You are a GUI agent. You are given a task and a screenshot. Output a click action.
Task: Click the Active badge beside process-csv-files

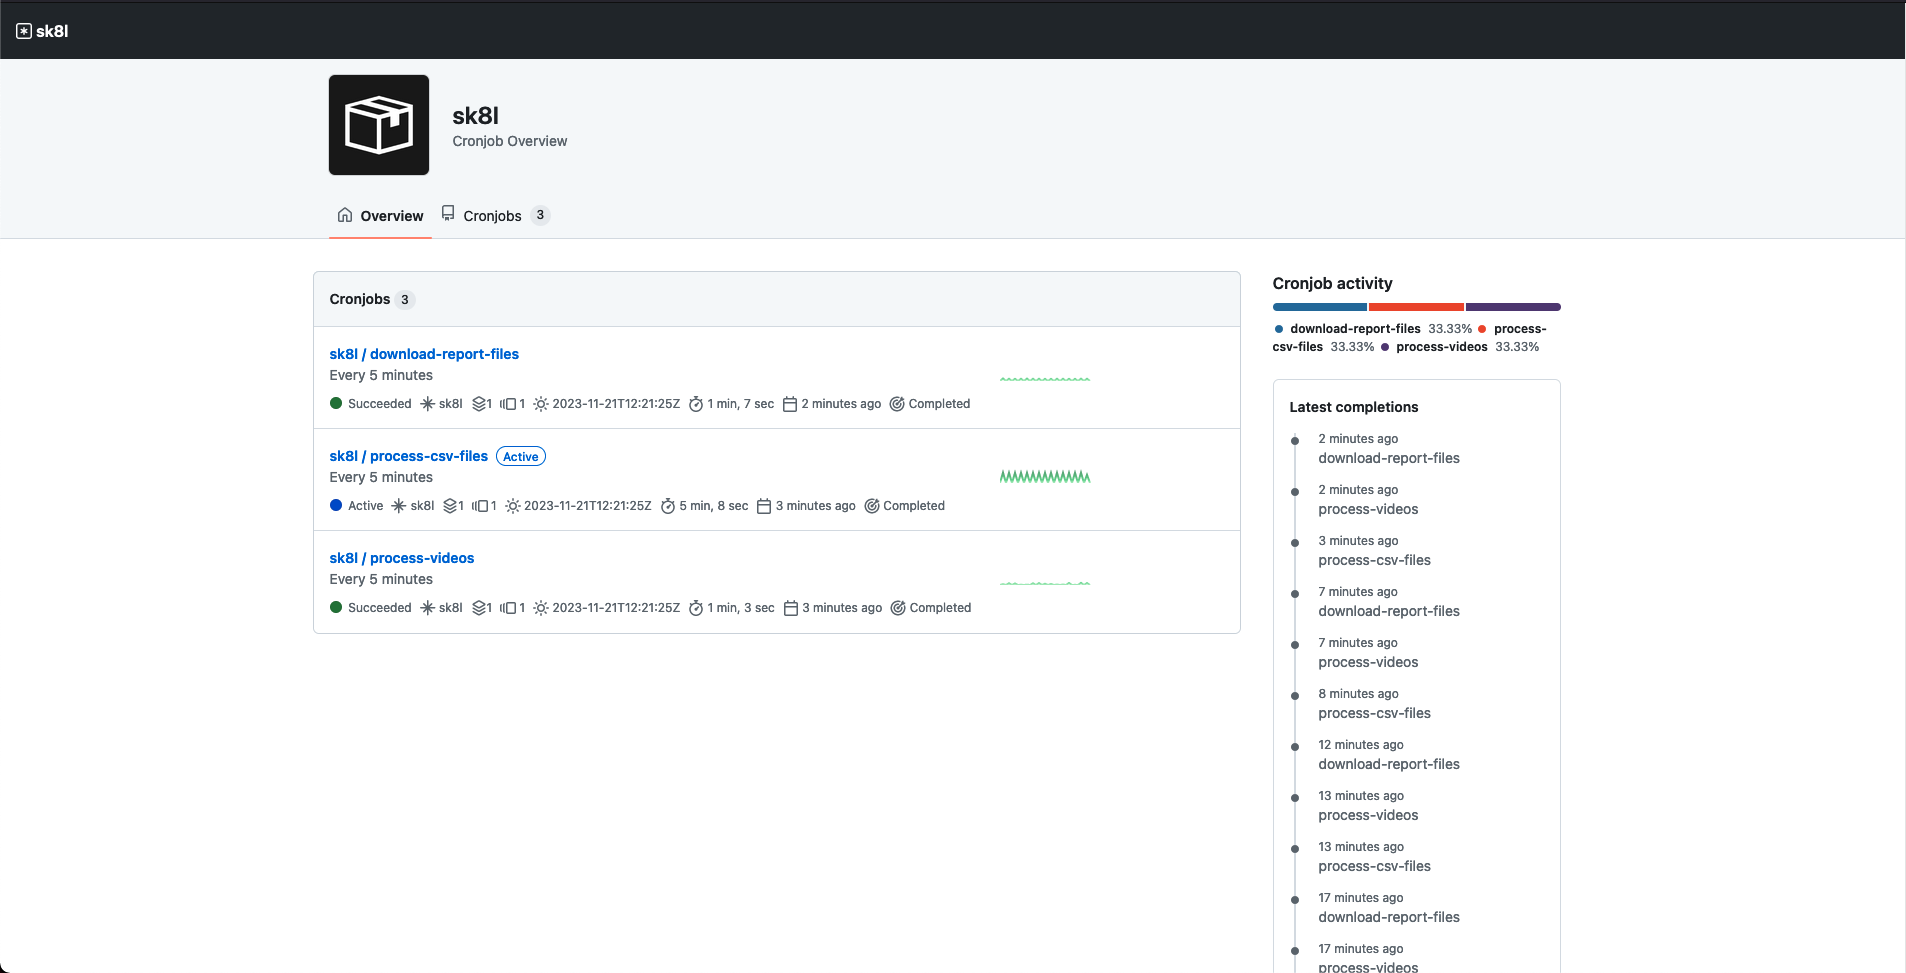[x=521, y=457]
